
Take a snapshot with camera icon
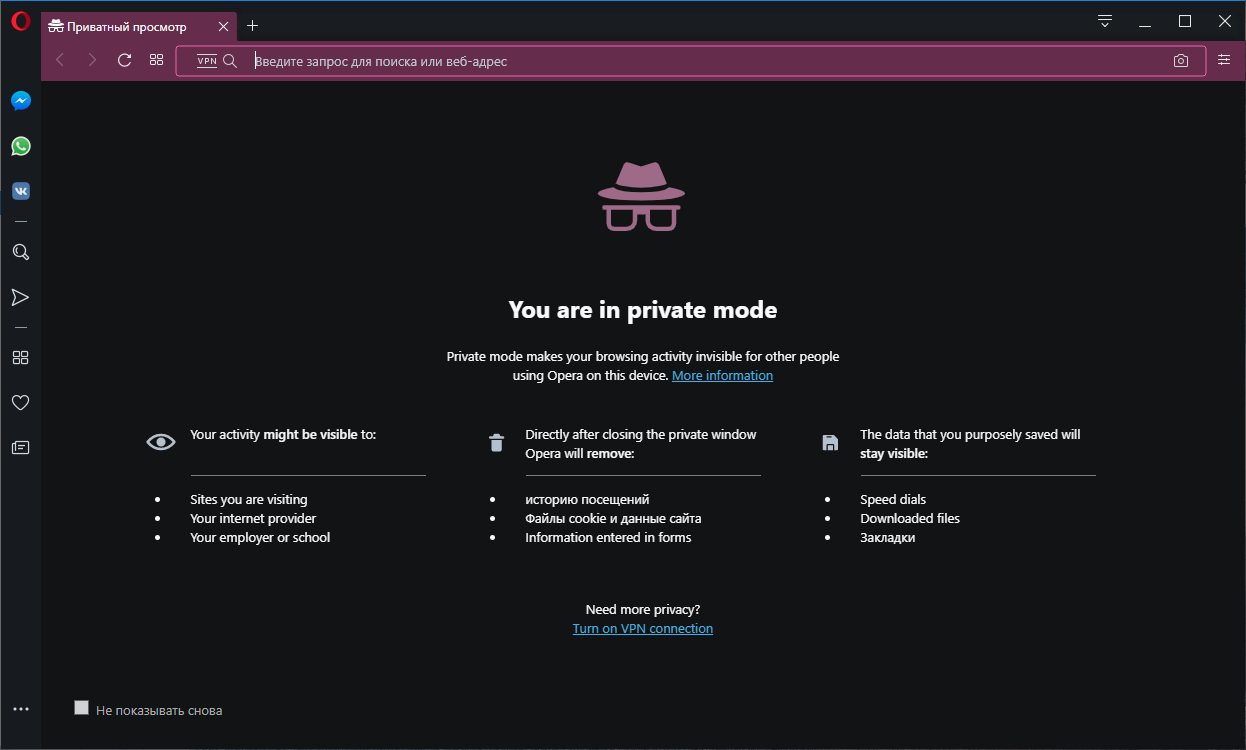[x=1181, y=61]
